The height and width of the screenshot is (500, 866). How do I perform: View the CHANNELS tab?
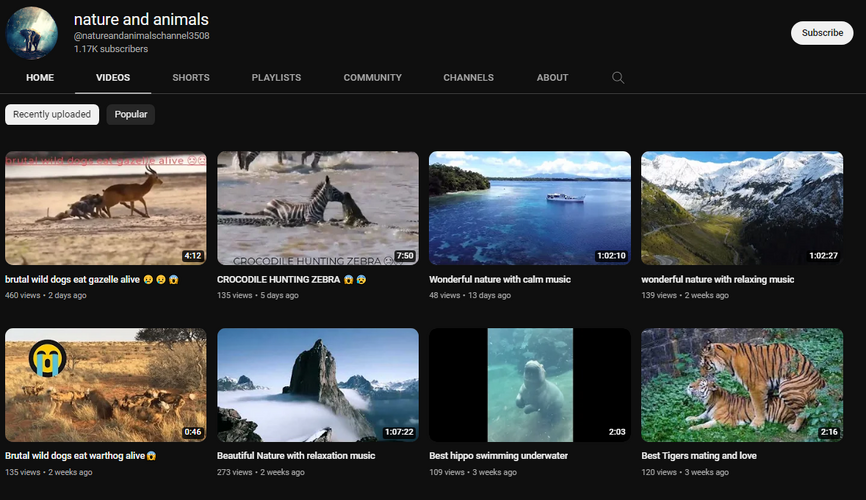point(468,78)
